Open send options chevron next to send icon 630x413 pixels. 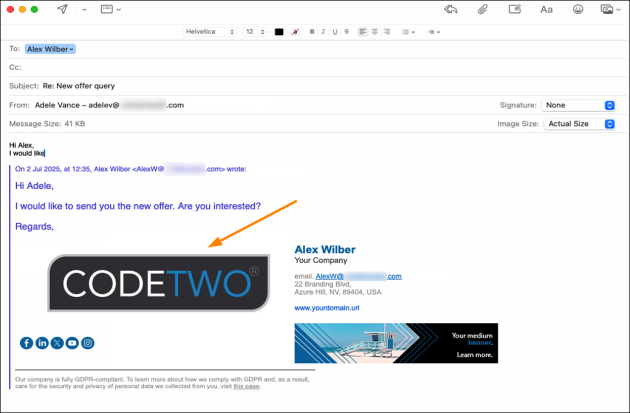point(84,10)
